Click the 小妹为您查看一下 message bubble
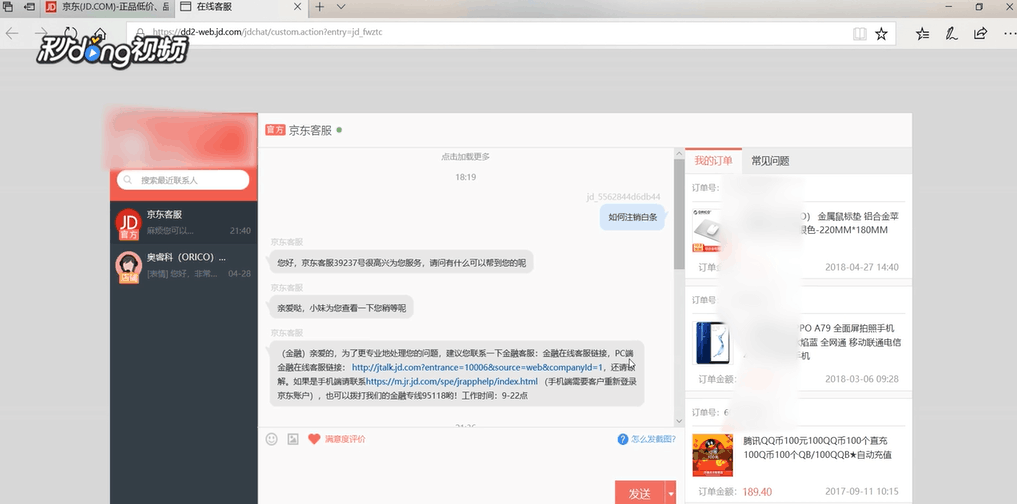 [341, 308]
